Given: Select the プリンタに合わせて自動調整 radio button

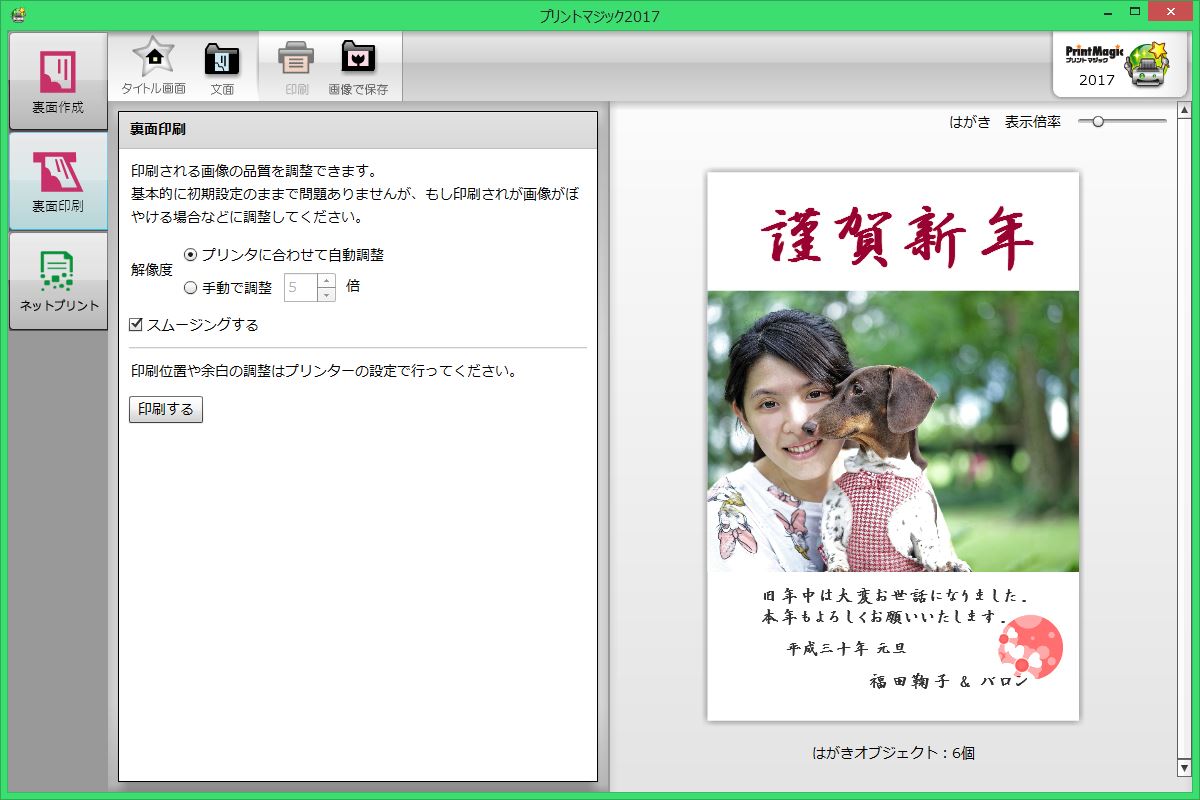Looking at the screenshot, I should pyautogui.click(x=190, y=256).
